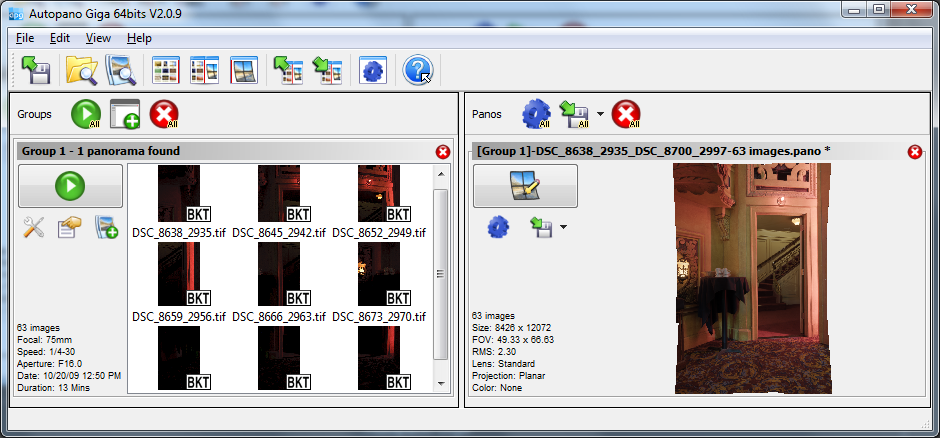Save all panos icon
This screenshot has height=438, width=940.
[575, 114]
